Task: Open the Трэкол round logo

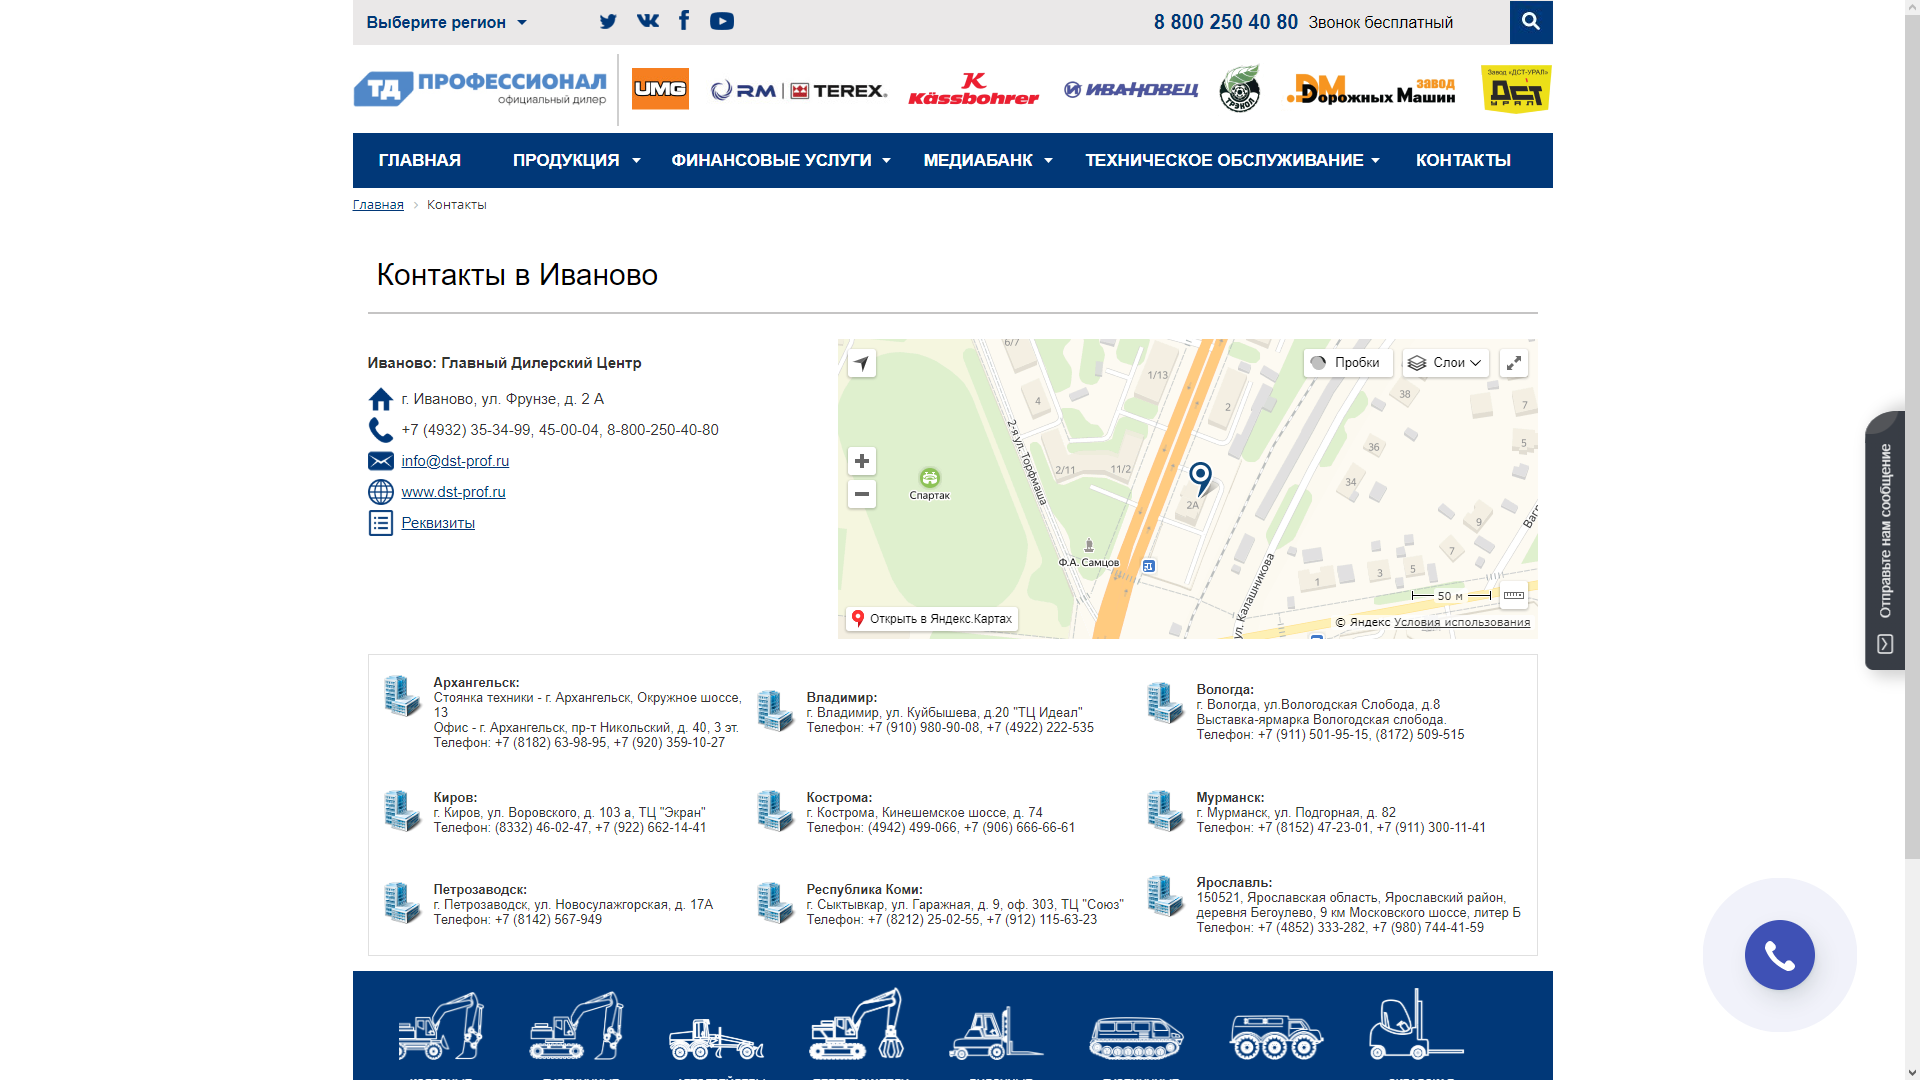Action: (x=1240, y=88)
